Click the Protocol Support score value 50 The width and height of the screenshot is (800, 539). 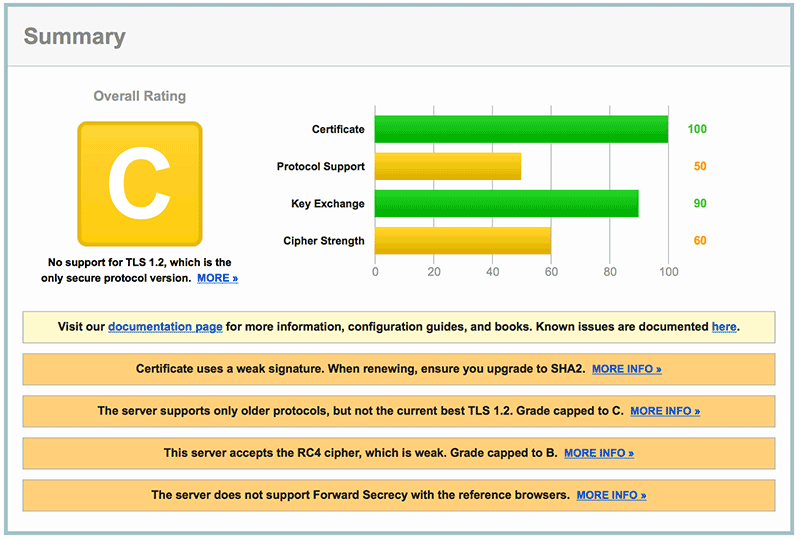tap(700, 166)
